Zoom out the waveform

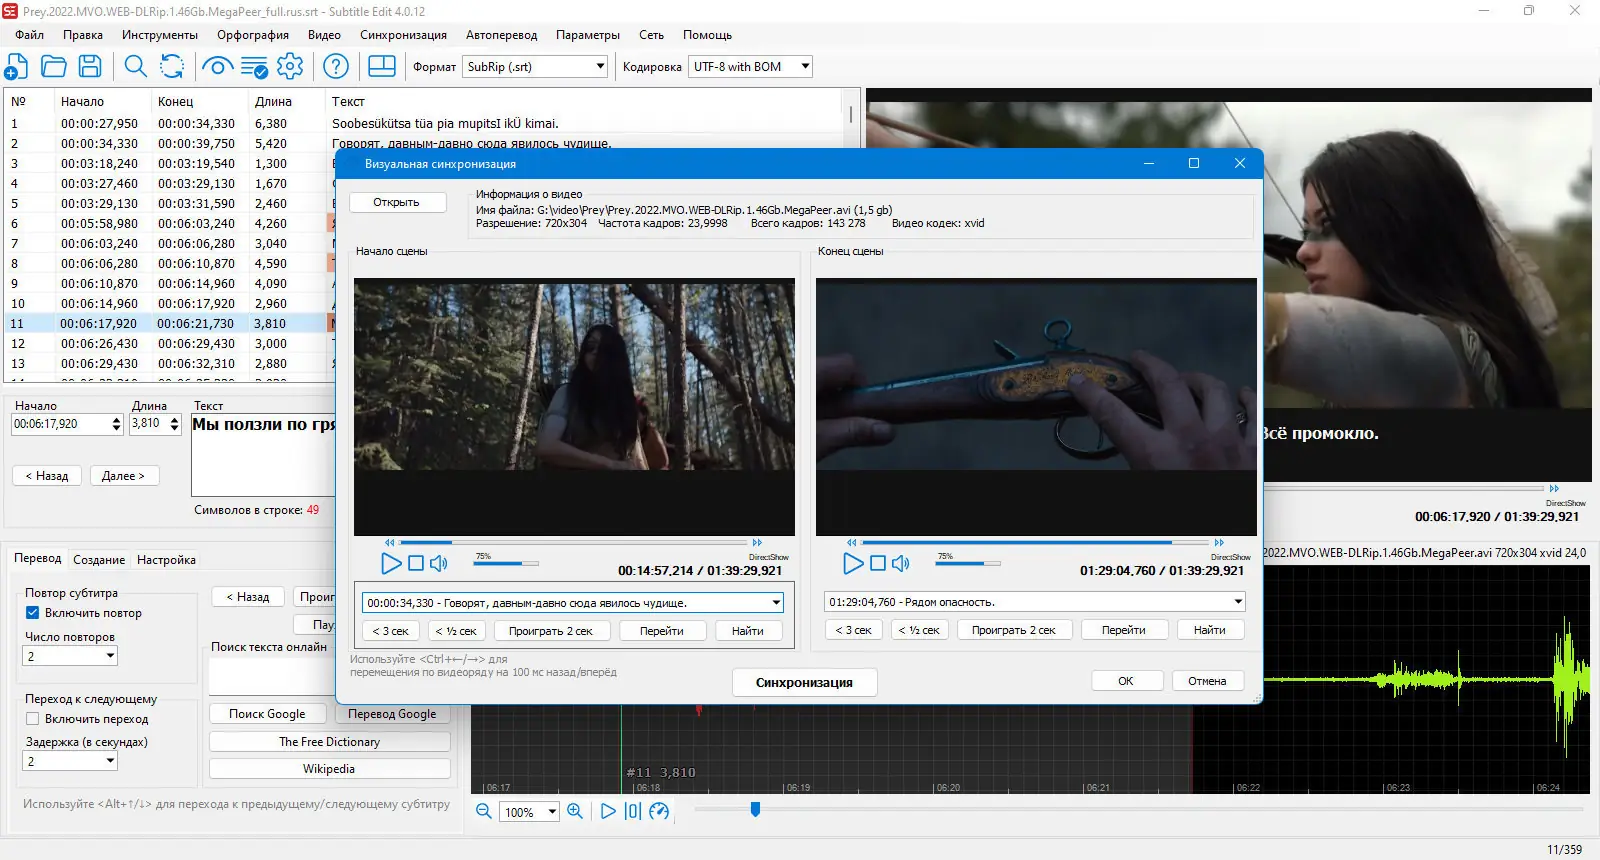[484, 812]
